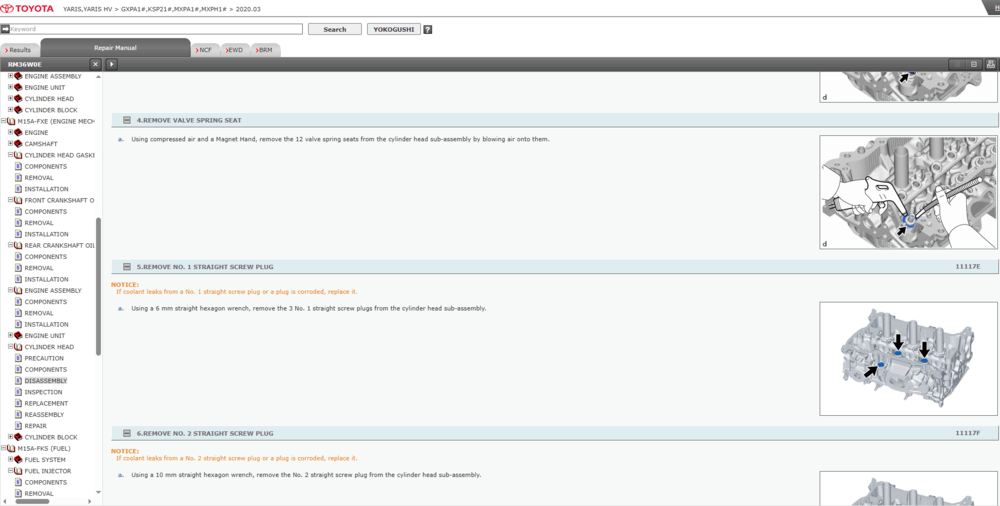
Task: Expand the CAMSHAFT tree node
Action: (11, 144)
